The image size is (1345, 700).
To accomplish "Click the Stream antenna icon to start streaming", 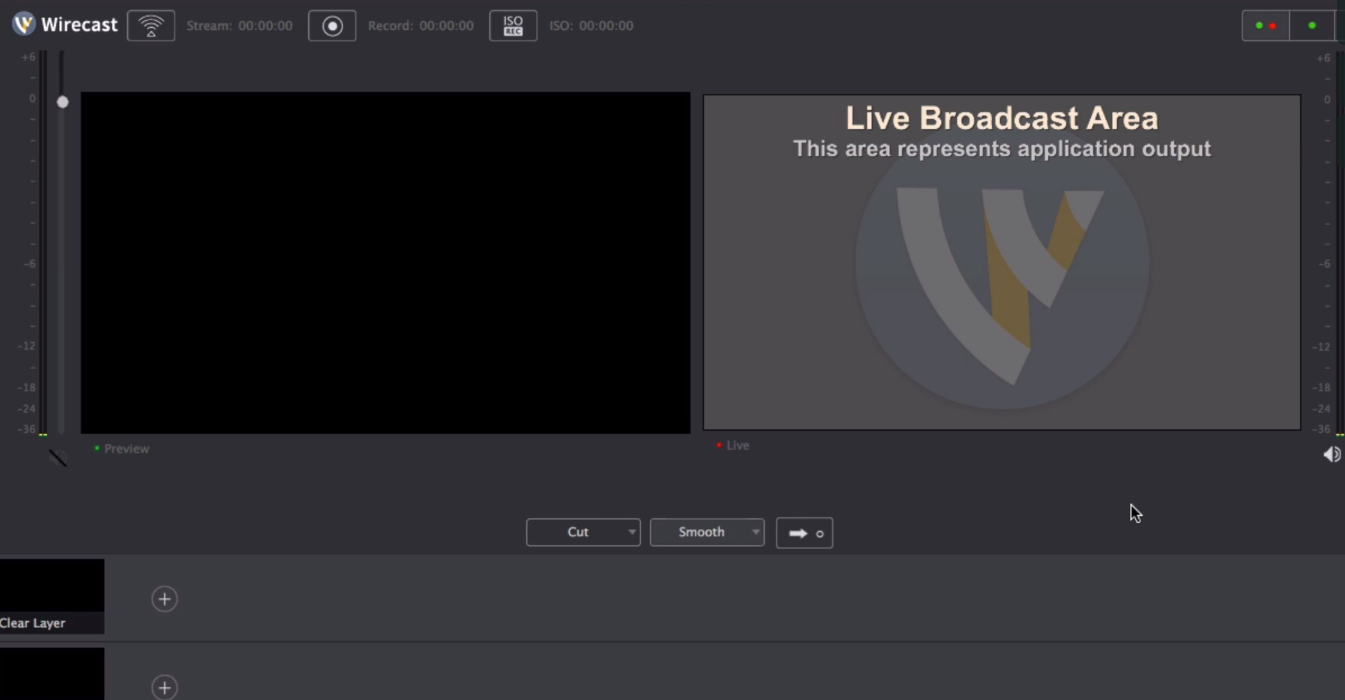I will pyautogui.click(x=150, y=25).
